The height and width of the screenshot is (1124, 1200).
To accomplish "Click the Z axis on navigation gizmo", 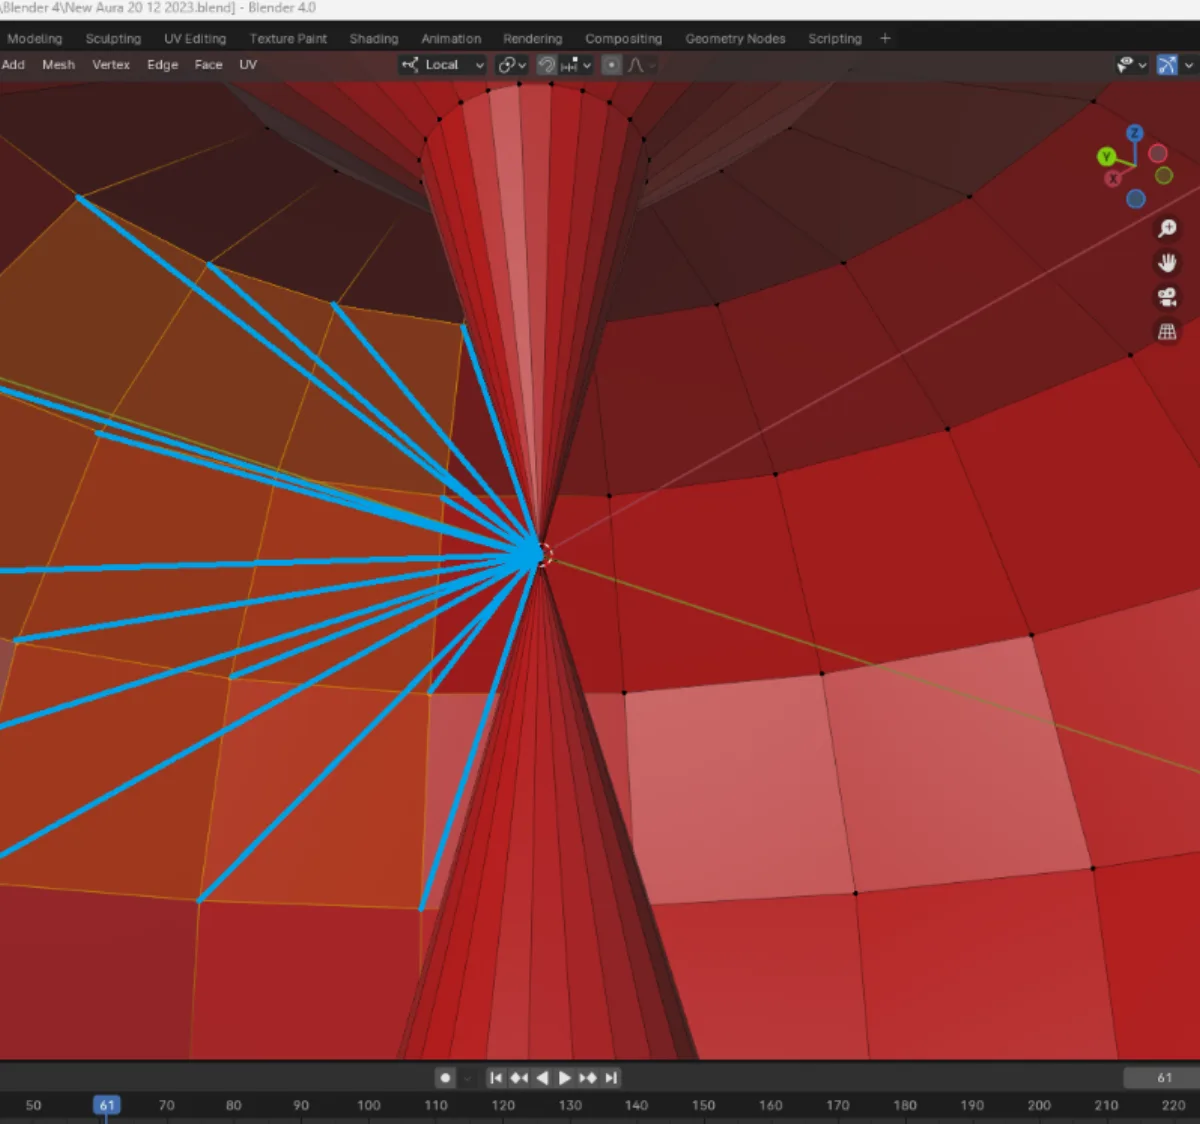I will click(x=1134, y=133).
